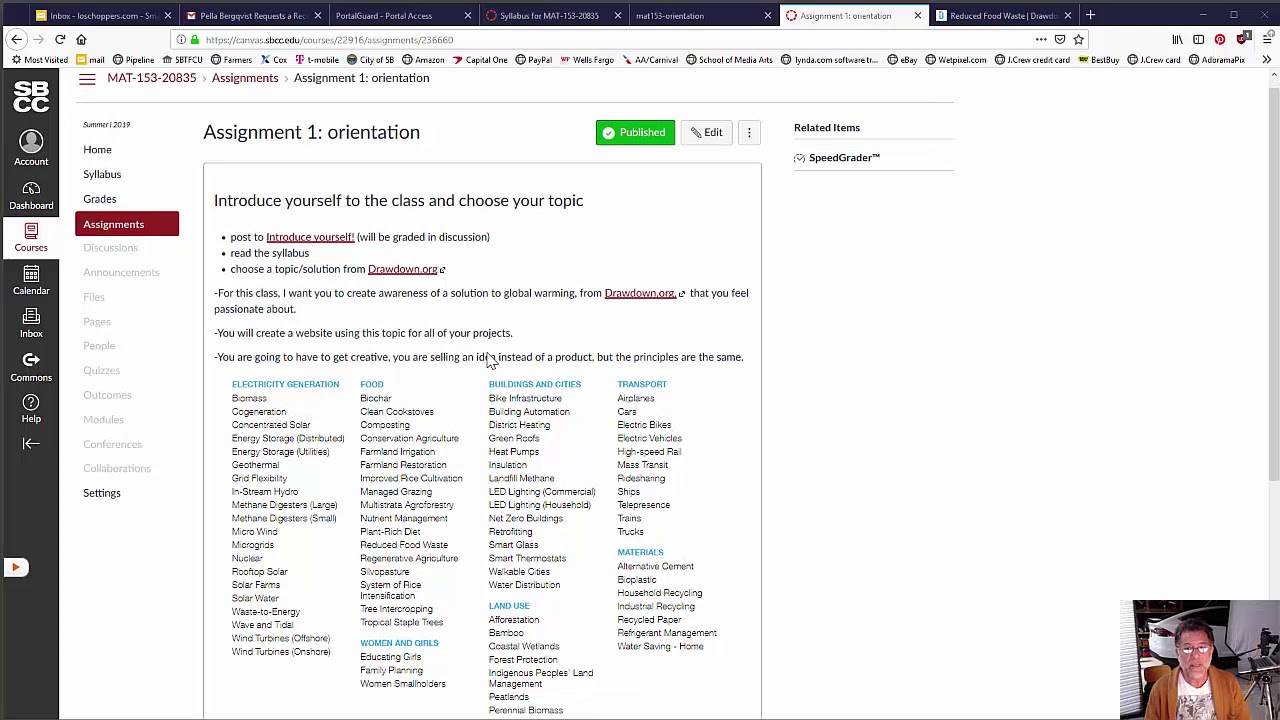The width and height of the screenshot is (1280, 720).
Task: Open Syllabus in course navigation
Action: pos(102,174)
